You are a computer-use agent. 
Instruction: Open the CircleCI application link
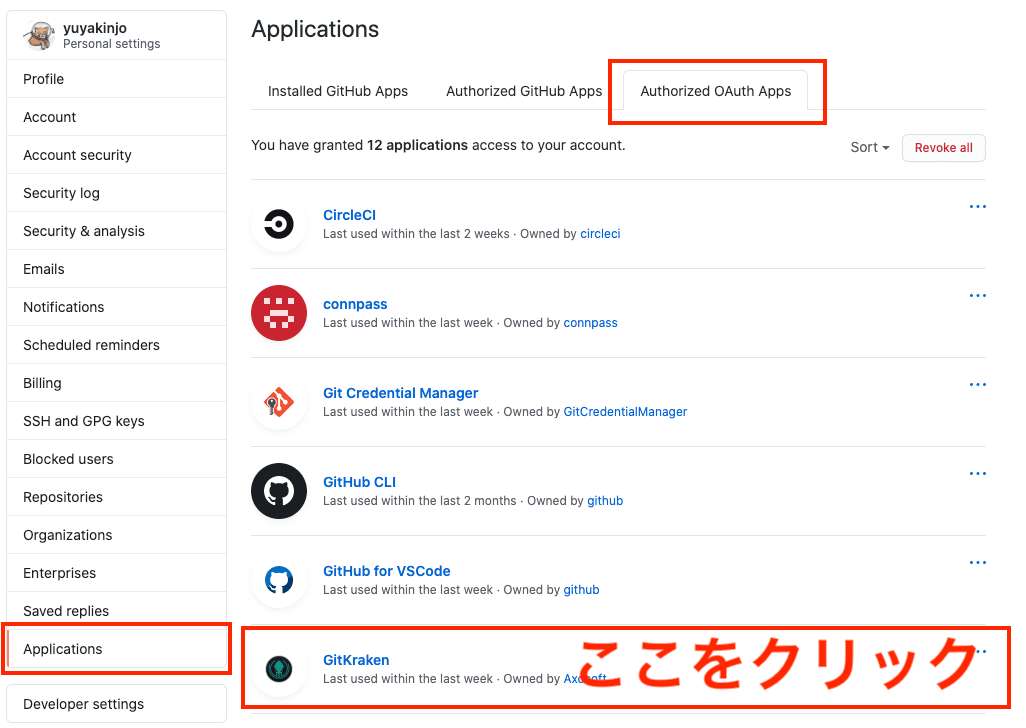click(x=349, y=215)
